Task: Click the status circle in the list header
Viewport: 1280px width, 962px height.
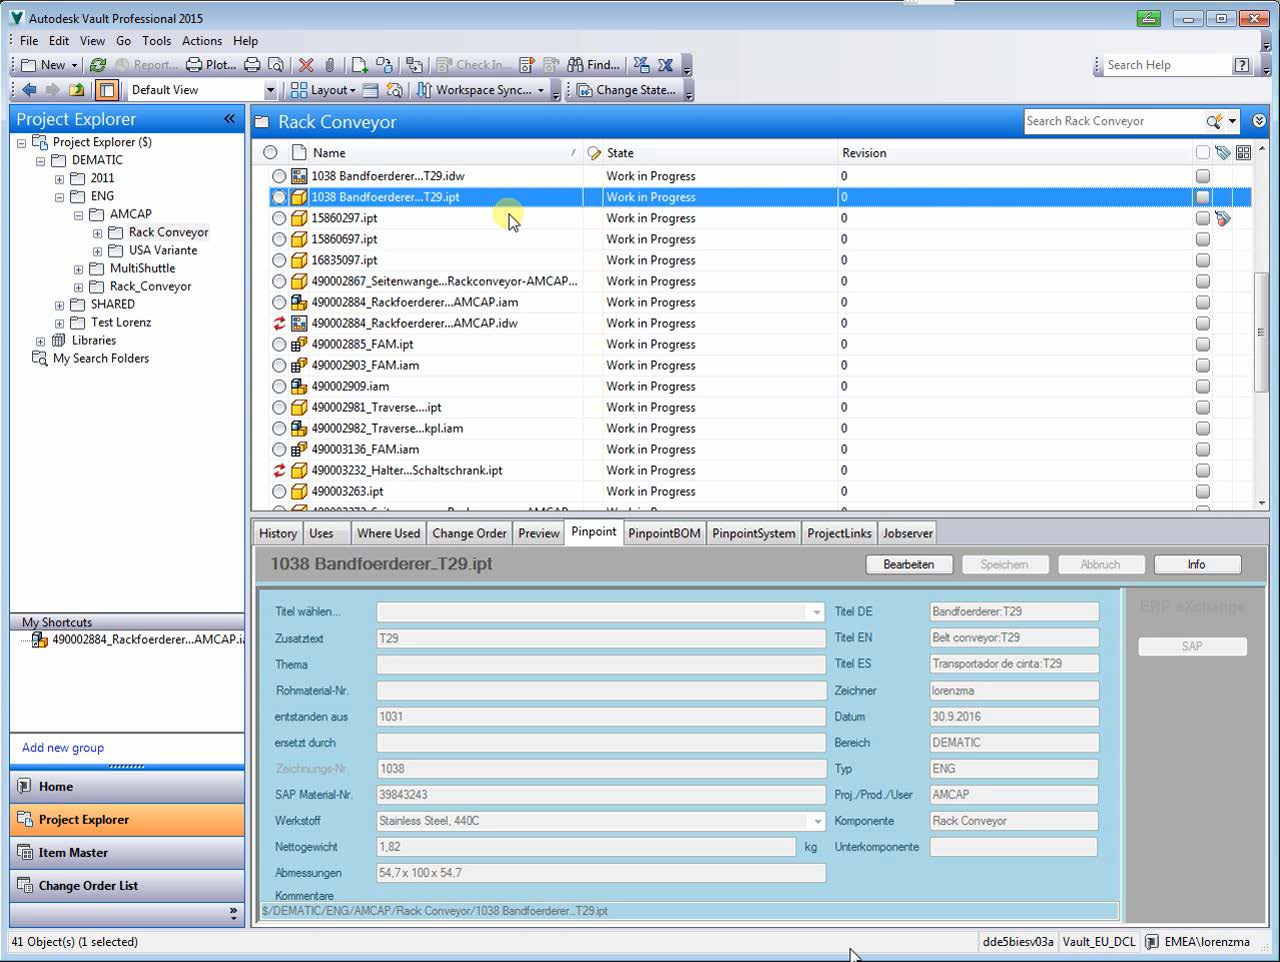Action: coord(270,153)
